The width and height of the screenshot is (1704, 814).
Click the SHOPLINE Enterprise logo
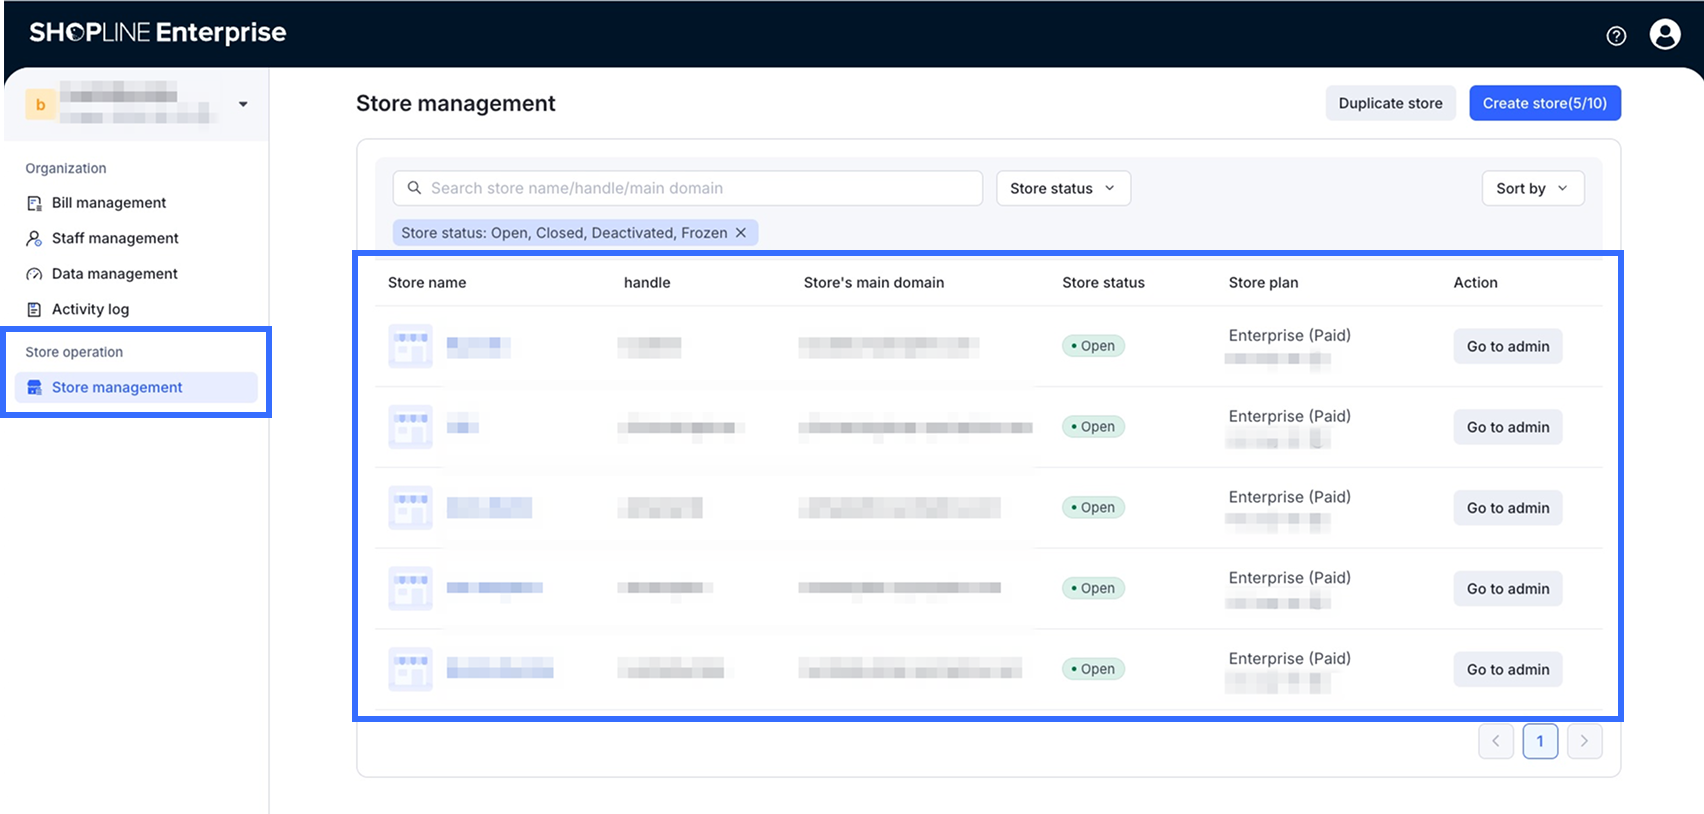[158, 33]
